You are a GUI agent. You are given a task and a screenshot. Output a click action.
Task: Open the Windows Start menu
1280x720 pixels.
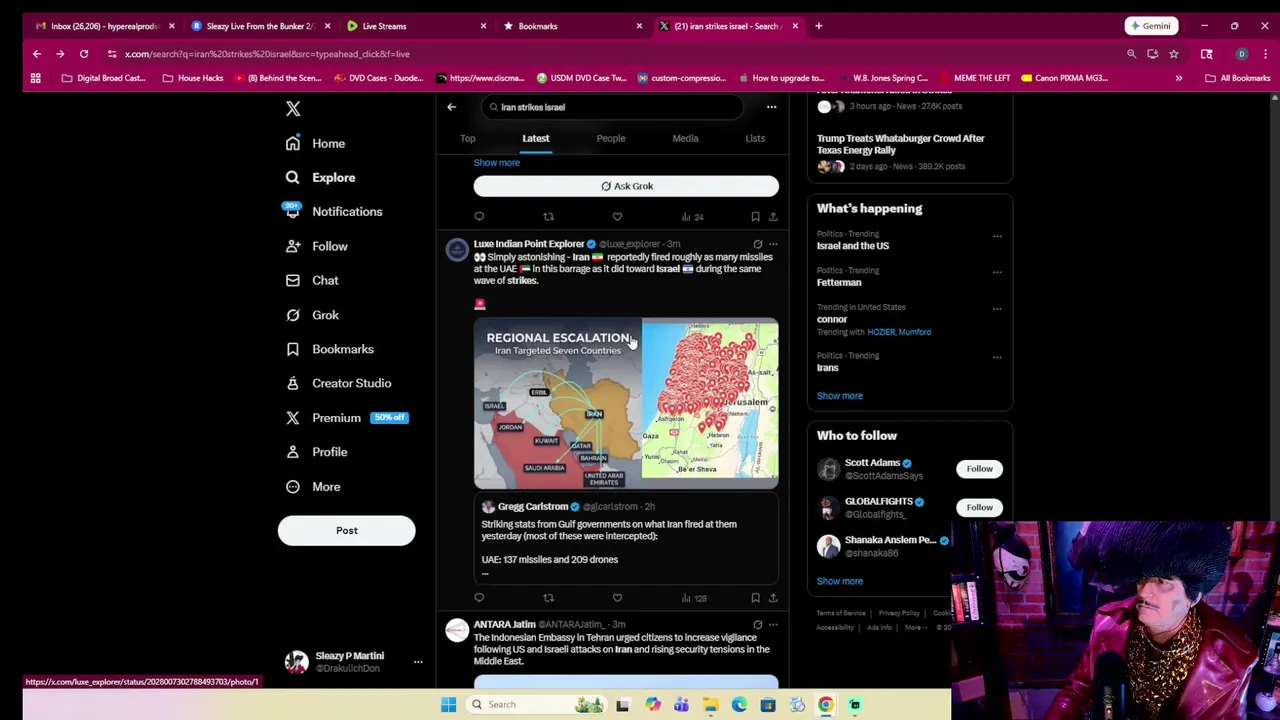click(448, 704)
